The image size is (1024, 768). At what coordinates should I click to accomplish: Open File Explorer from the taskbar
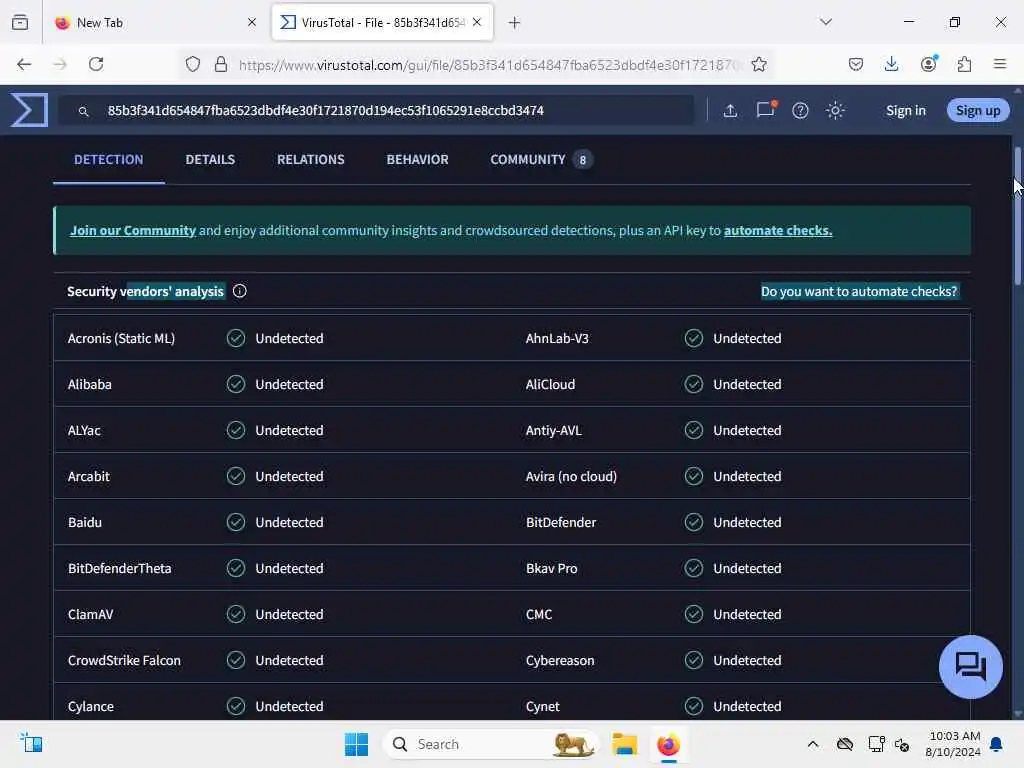point(624,744)
